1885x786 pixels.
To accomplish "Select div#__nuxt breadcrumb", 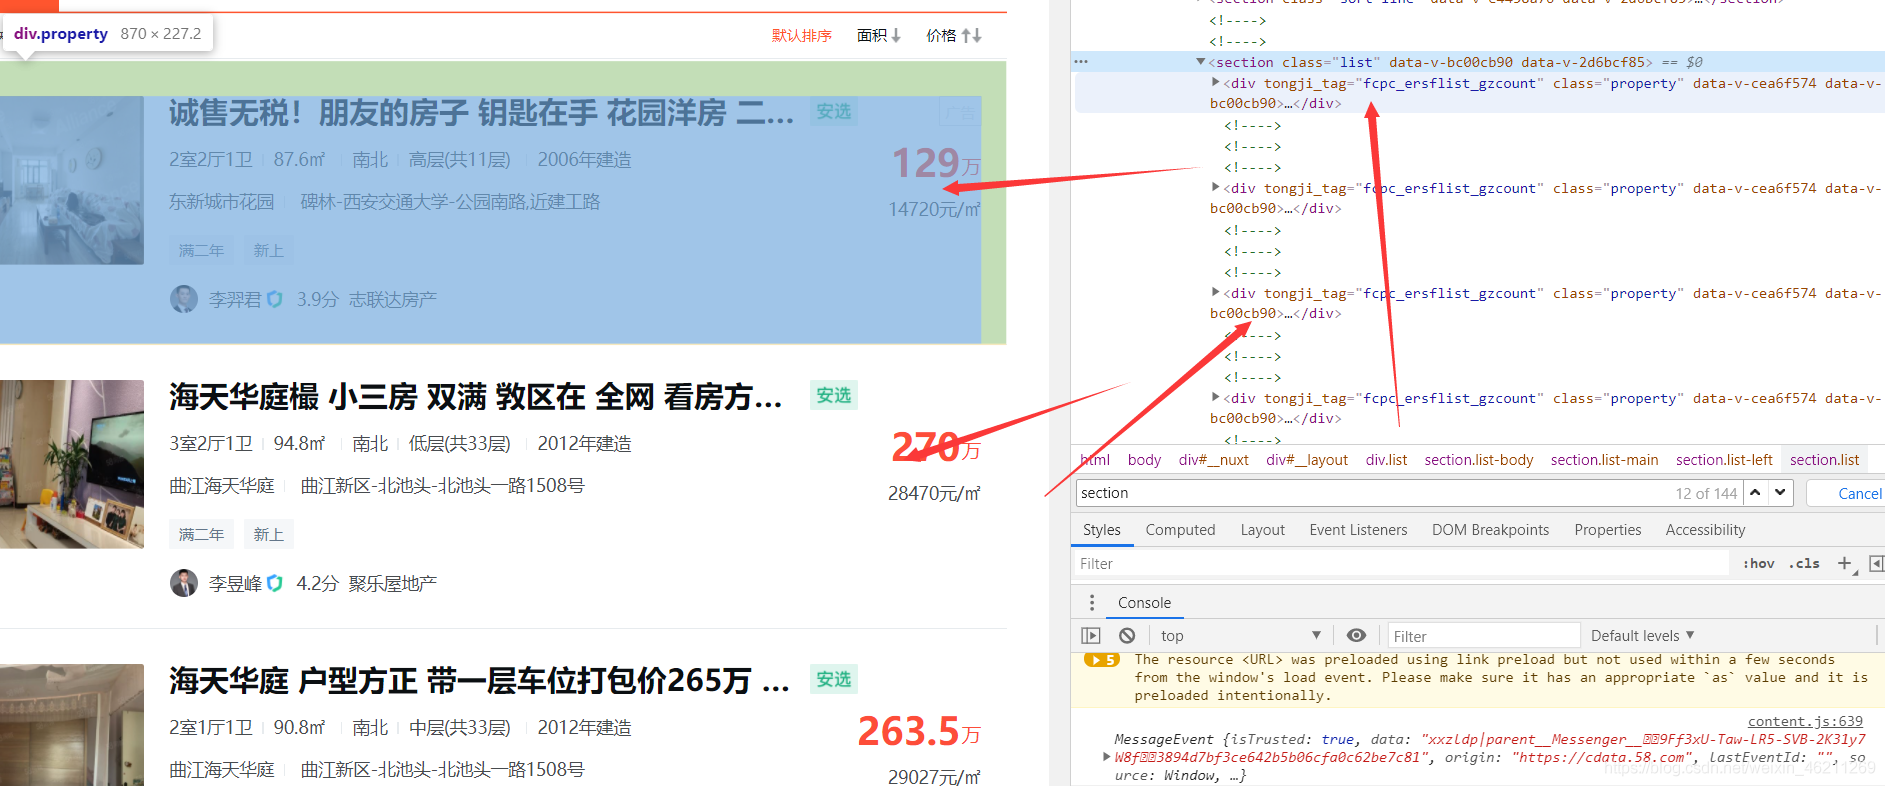I will coord(1213,460).
